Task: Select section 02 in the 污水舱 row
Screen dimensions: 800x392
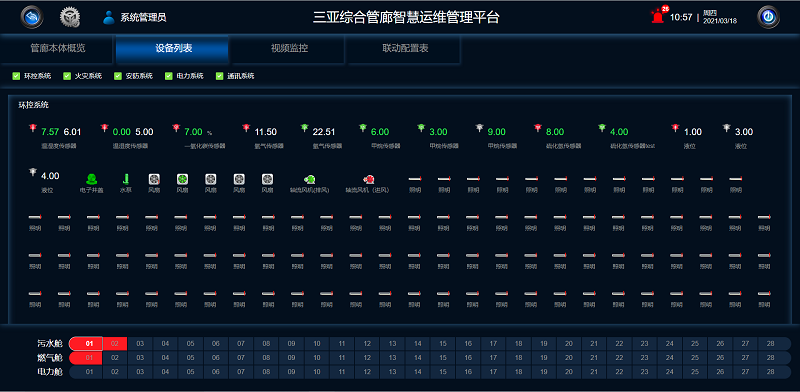Action: pyautogui.click(x=115, y=344)
